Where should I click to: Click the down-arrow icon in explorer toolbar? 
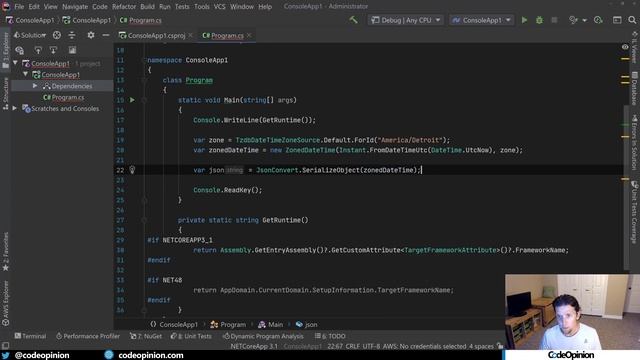(53, 50)
